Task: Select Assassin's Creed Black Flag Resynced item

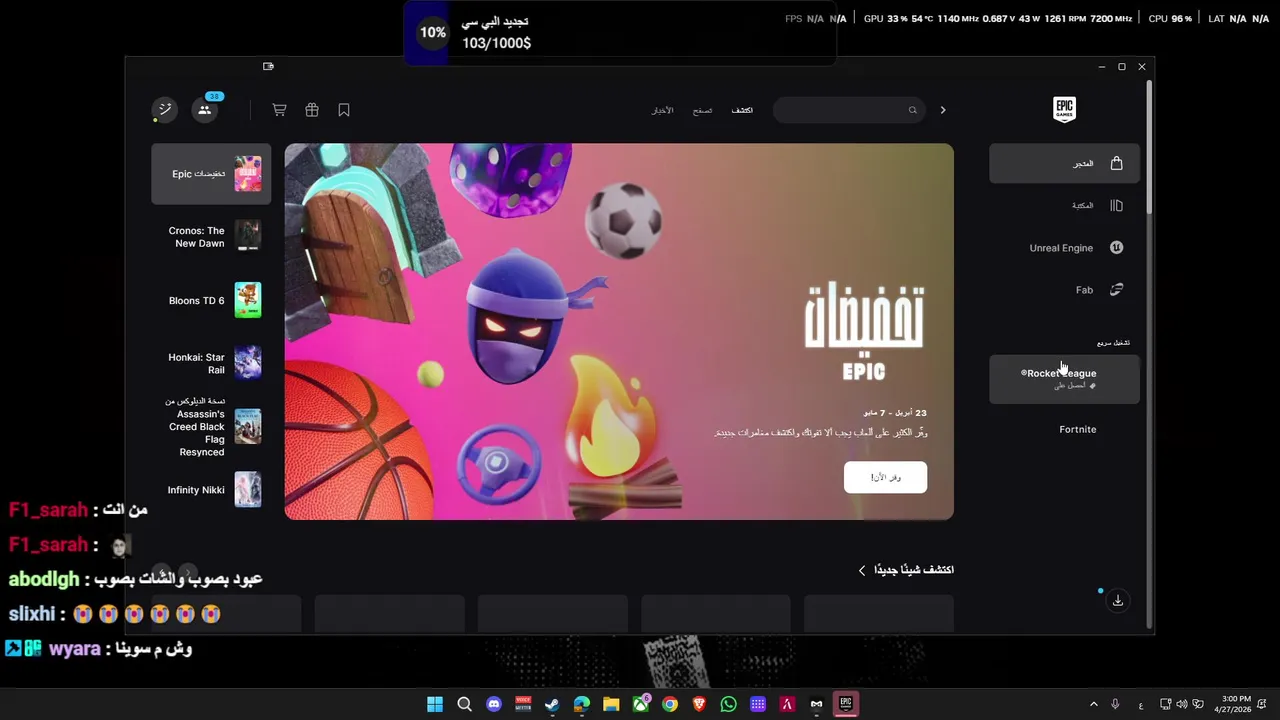Action: [211, 427]
